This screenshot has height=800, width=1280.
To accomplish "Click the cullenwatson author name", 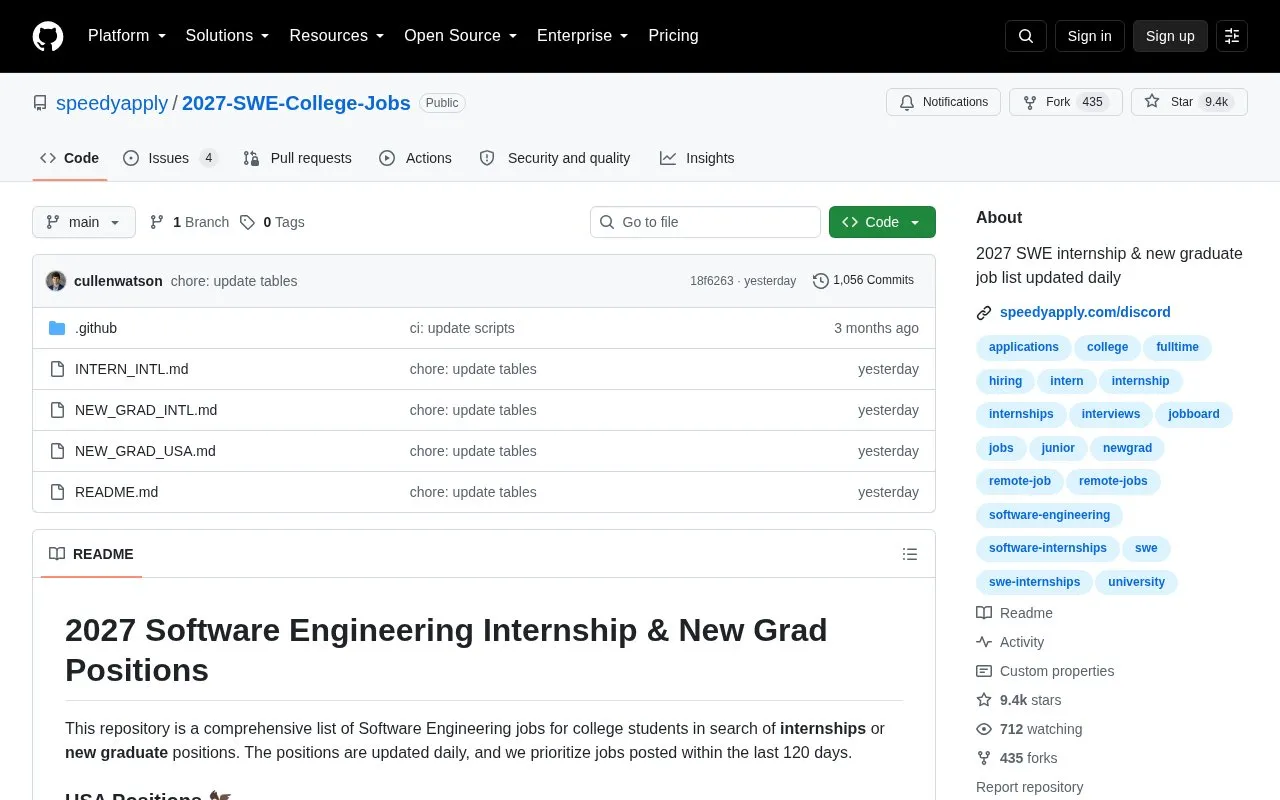I will [x=118, y=281].
